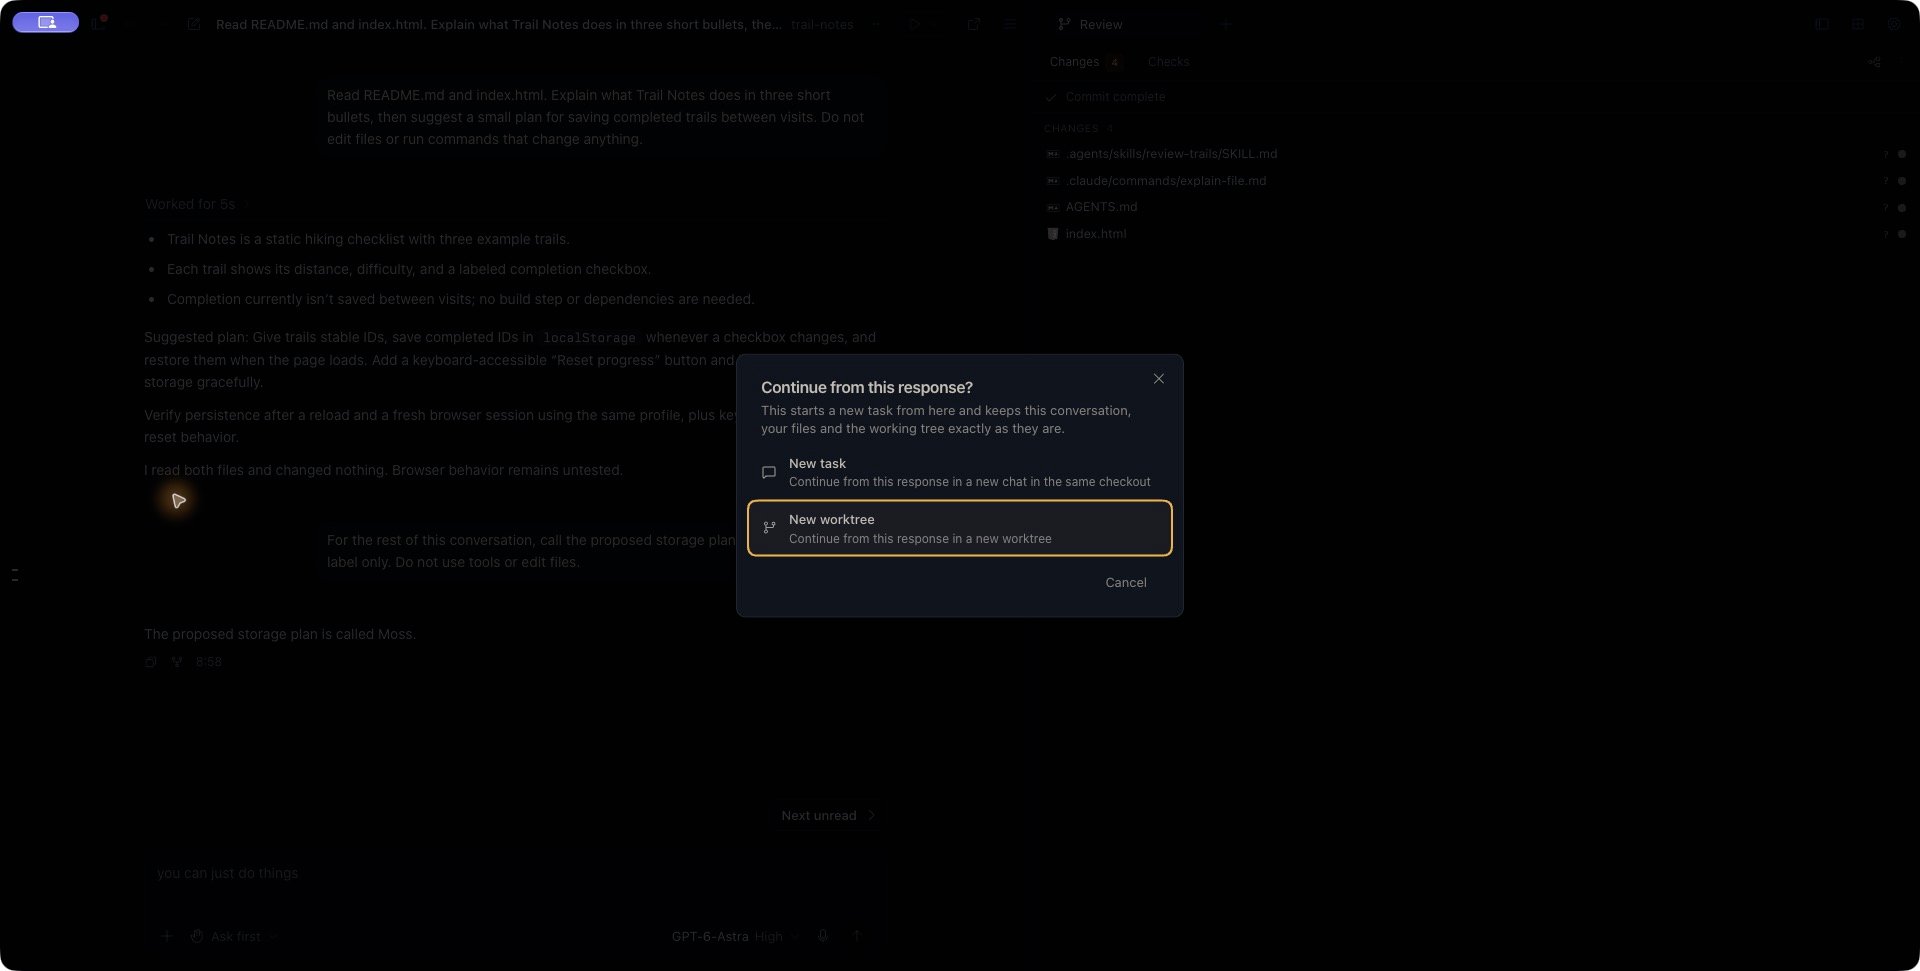Add attachment with plus icon in composer
Screen dimensions: 1920x971
[167, 937]
